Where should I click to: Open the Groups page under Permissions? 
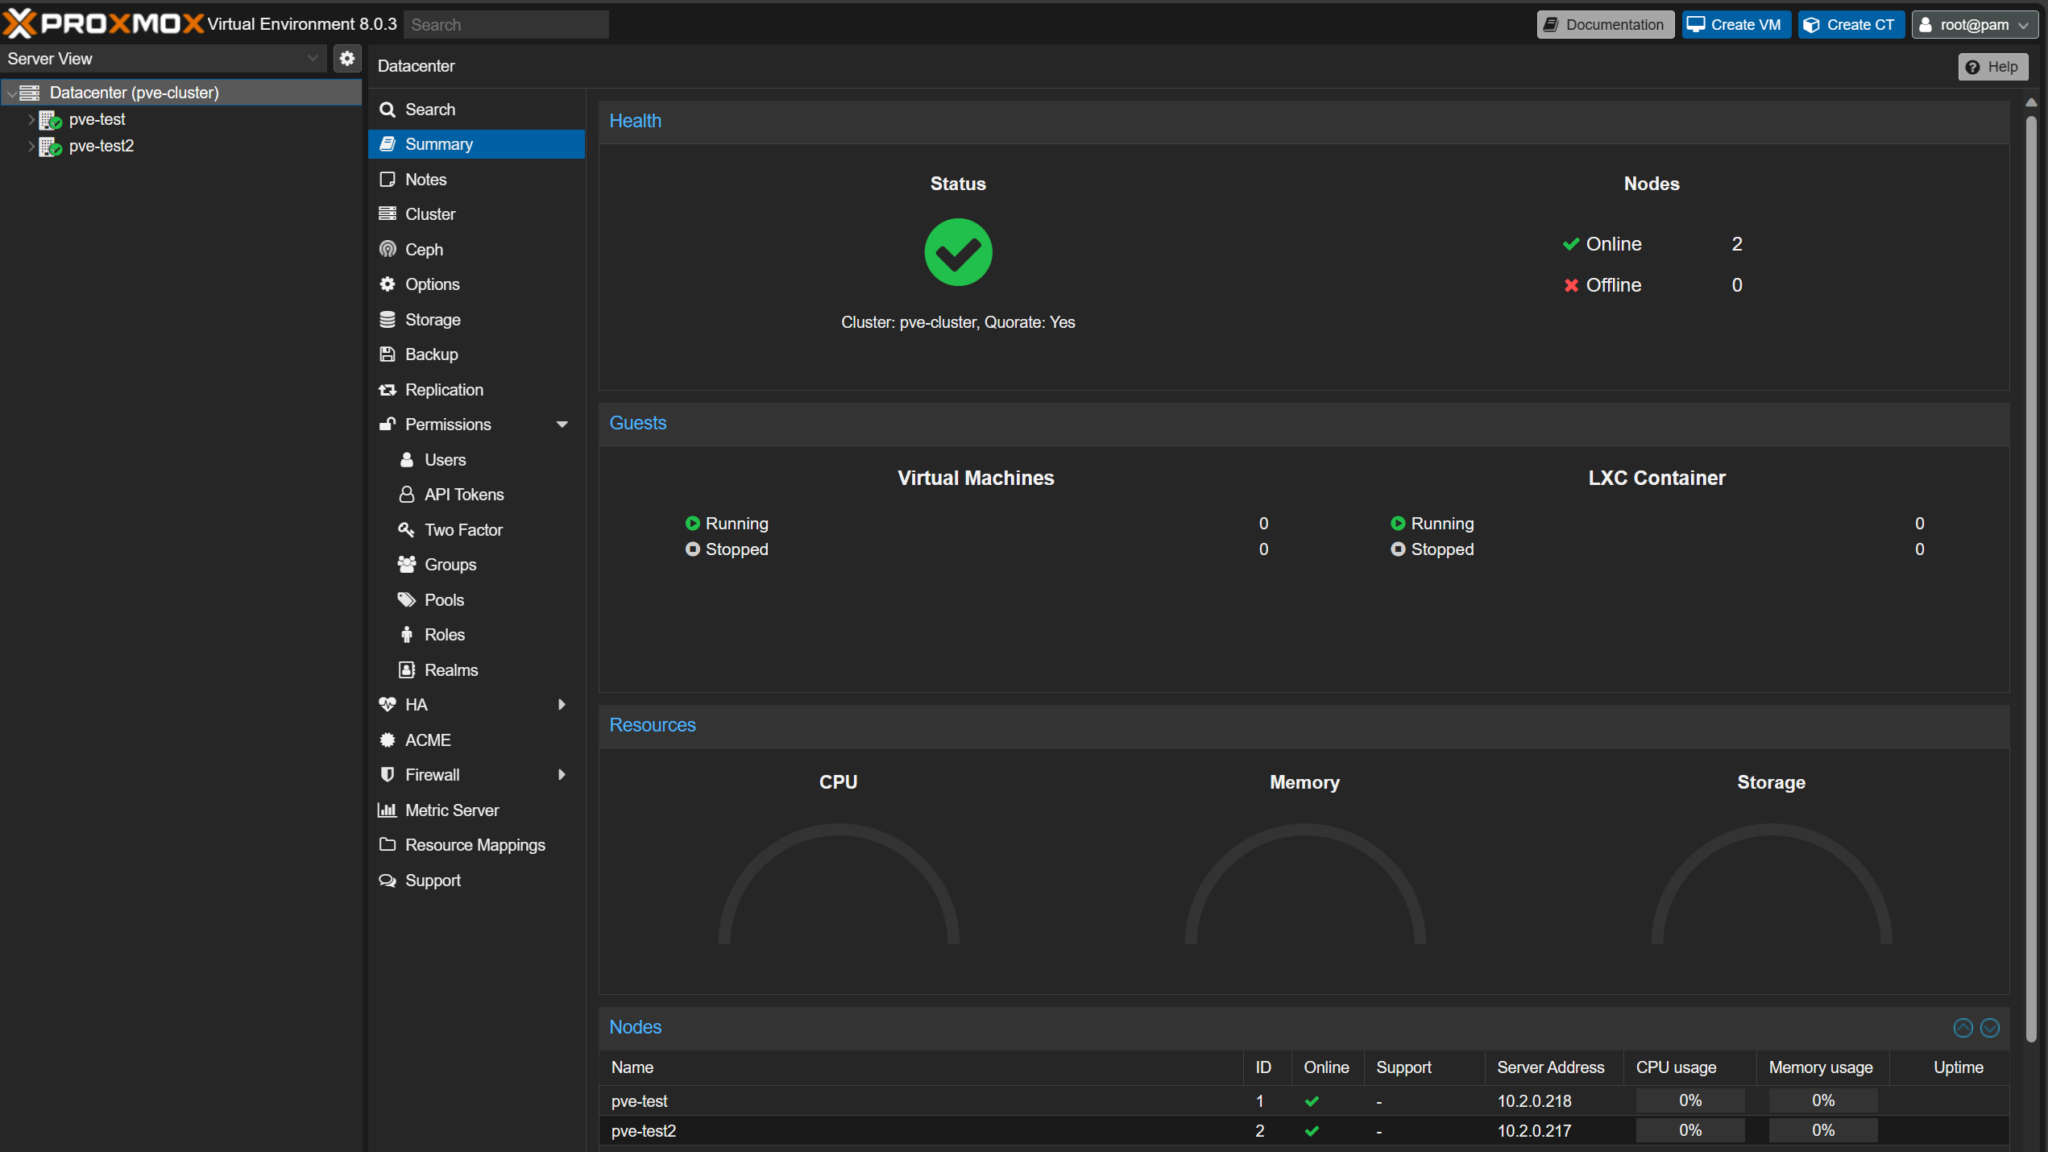pyautogui.click(x=476, y=565)
